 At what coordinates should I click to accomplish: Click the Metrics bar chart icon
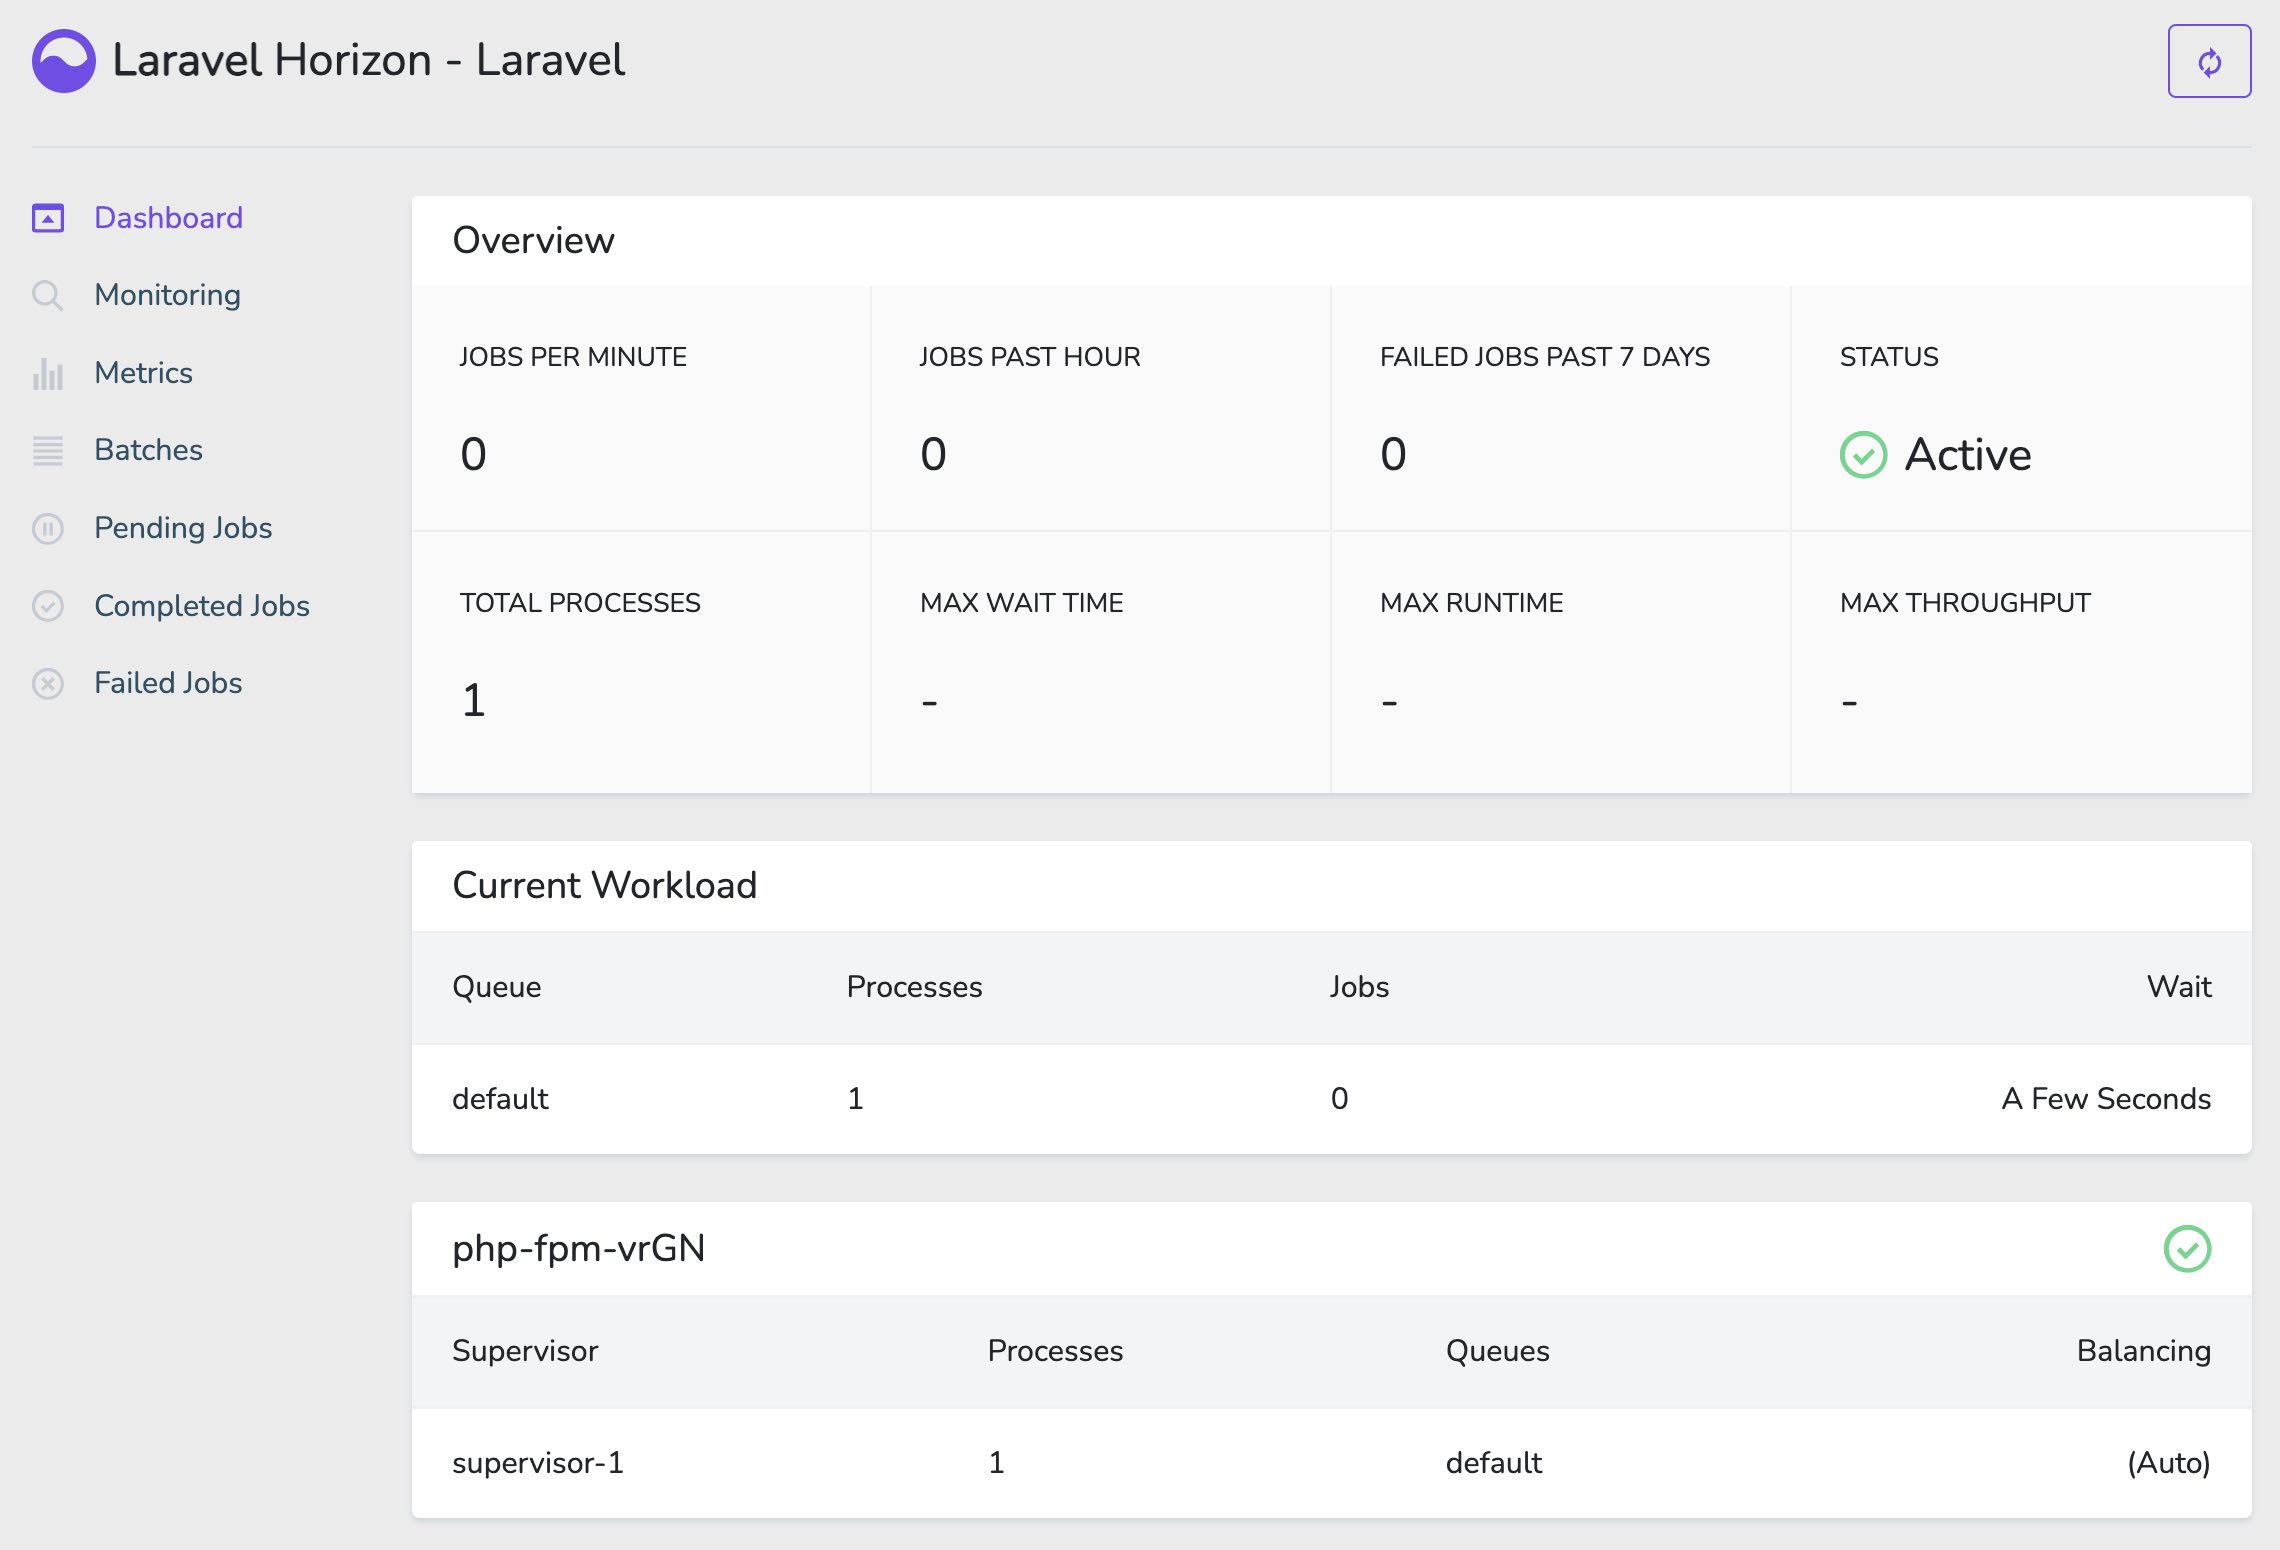coord(48,373)
